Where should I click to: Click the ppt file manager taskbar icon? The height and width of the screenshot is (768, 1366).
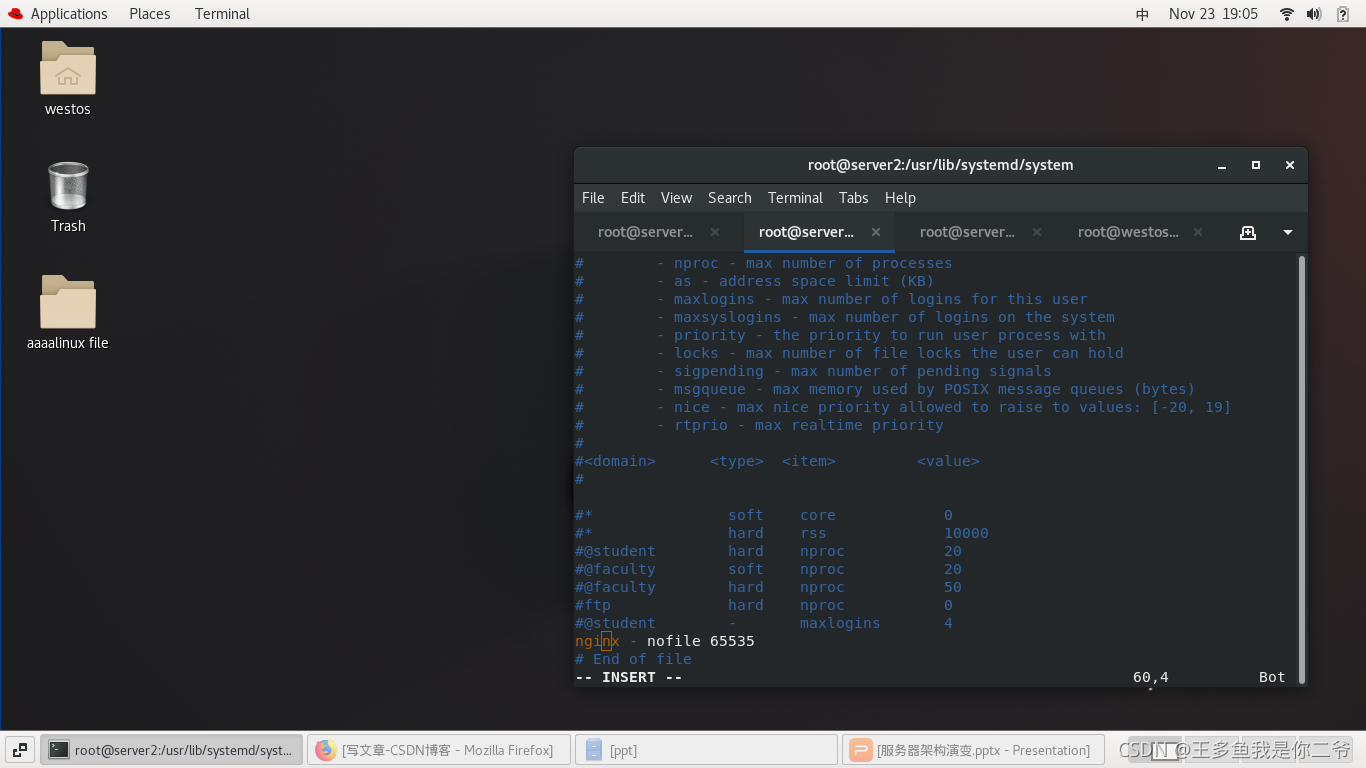coord(594,749)
